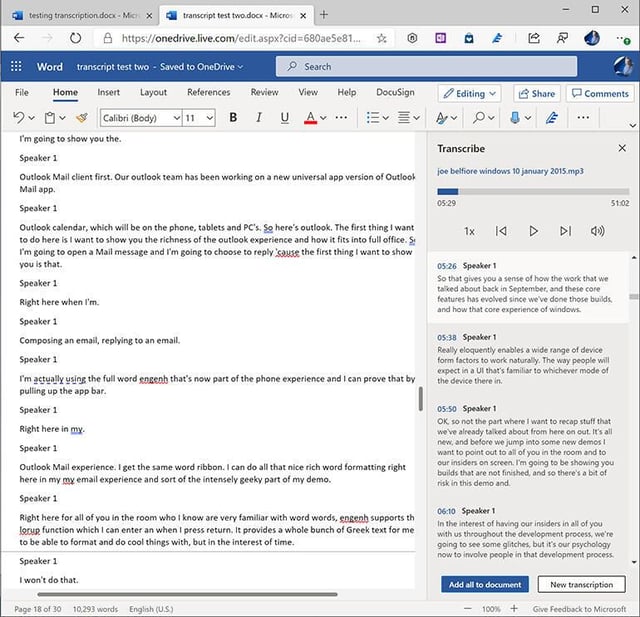The image size is (640, 617).
Task: Click the Find magnifier icon
Action: (479, 118)
